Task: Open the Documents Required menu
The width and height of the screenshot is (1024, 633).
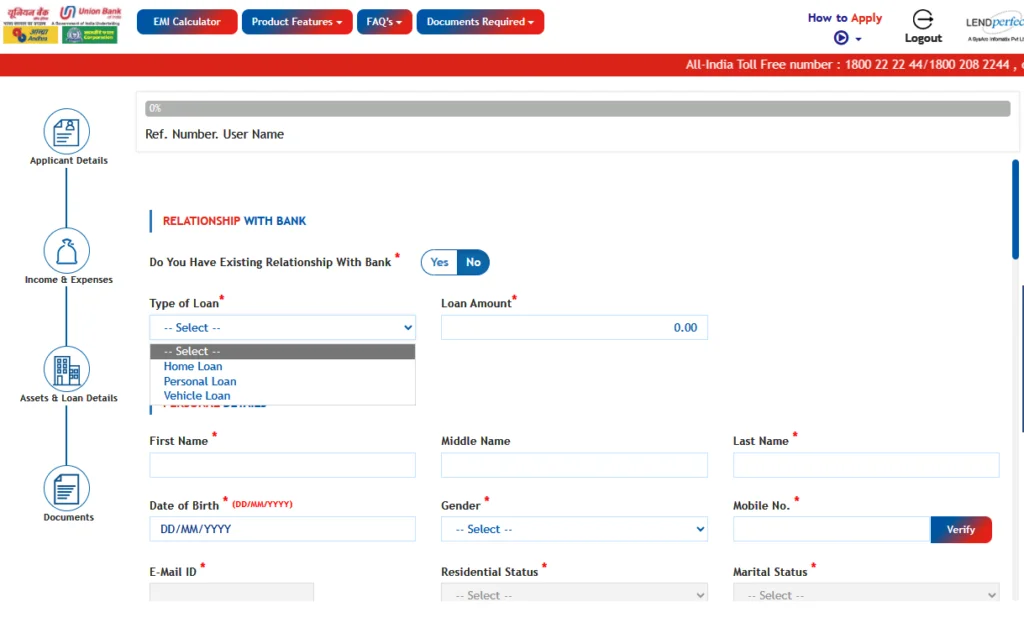Action: tap(480, 22)
